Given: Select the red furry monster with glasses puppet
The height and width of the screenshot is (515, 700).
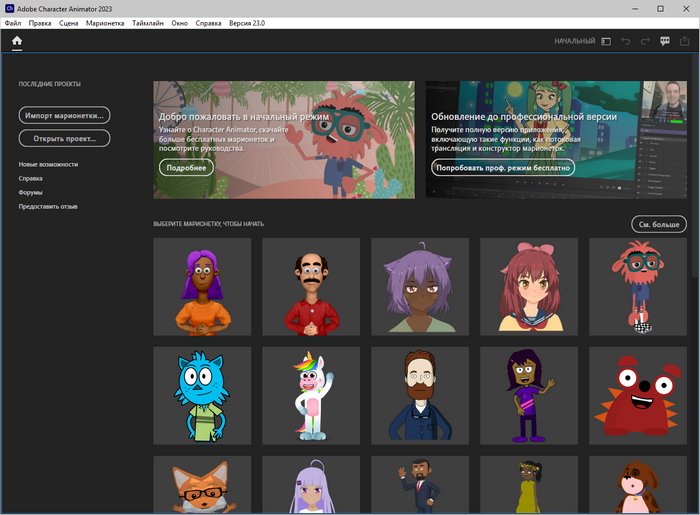Looking at the screenshot, I should click(x=638, y=287).
